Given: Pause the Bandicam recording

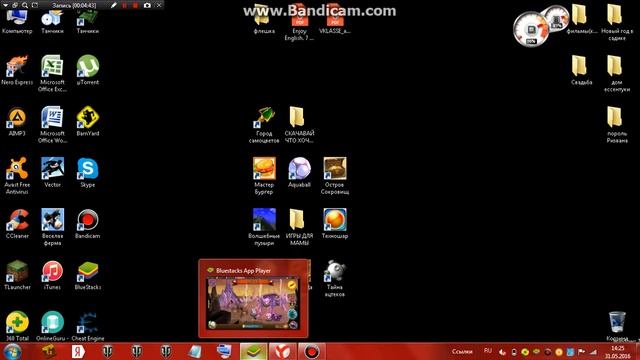Looking at the screenshot, I should click(124, 5).
